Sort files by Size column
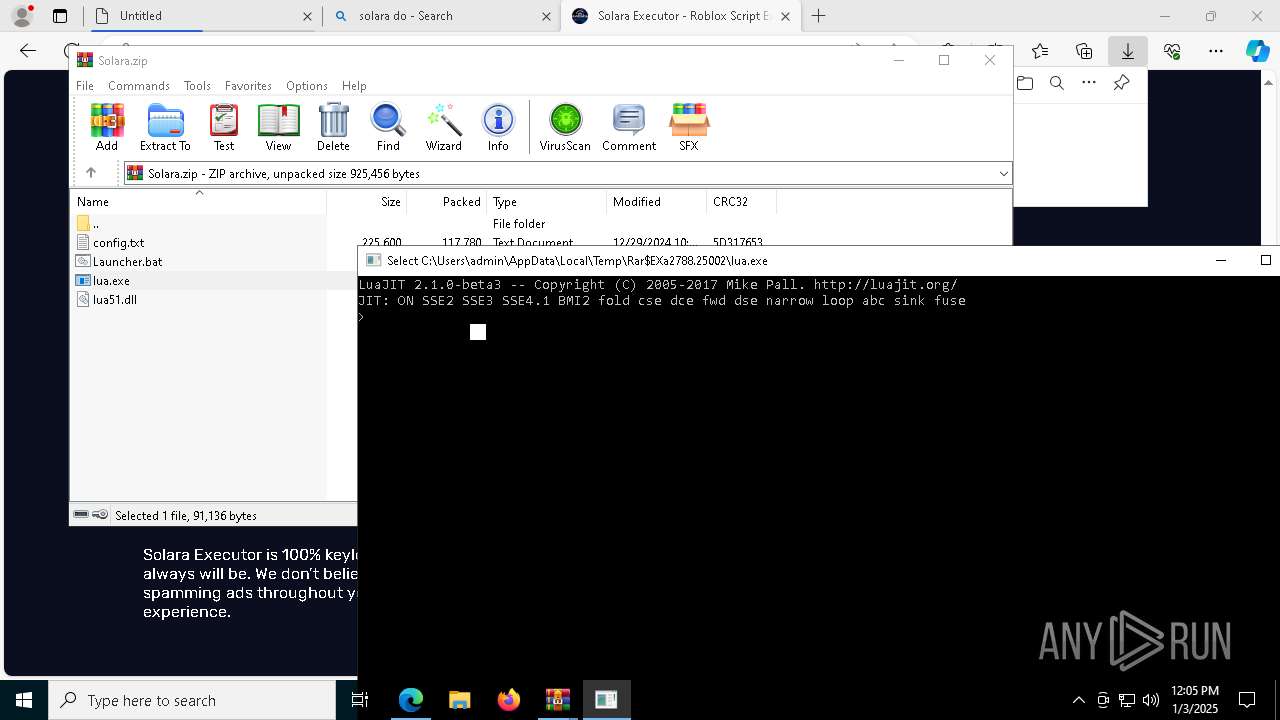 [x=367, y=202]
